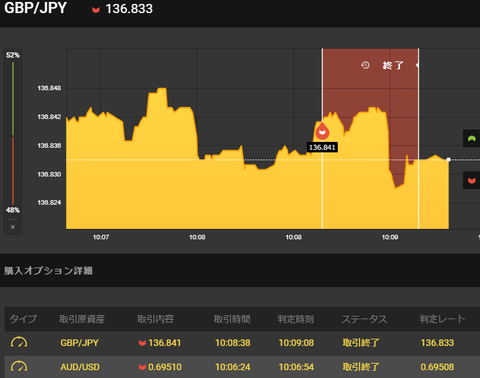Viewport: 480px width, 378px height.
Task: Click the red LOW arrow button
Action: tap(471, 180)
